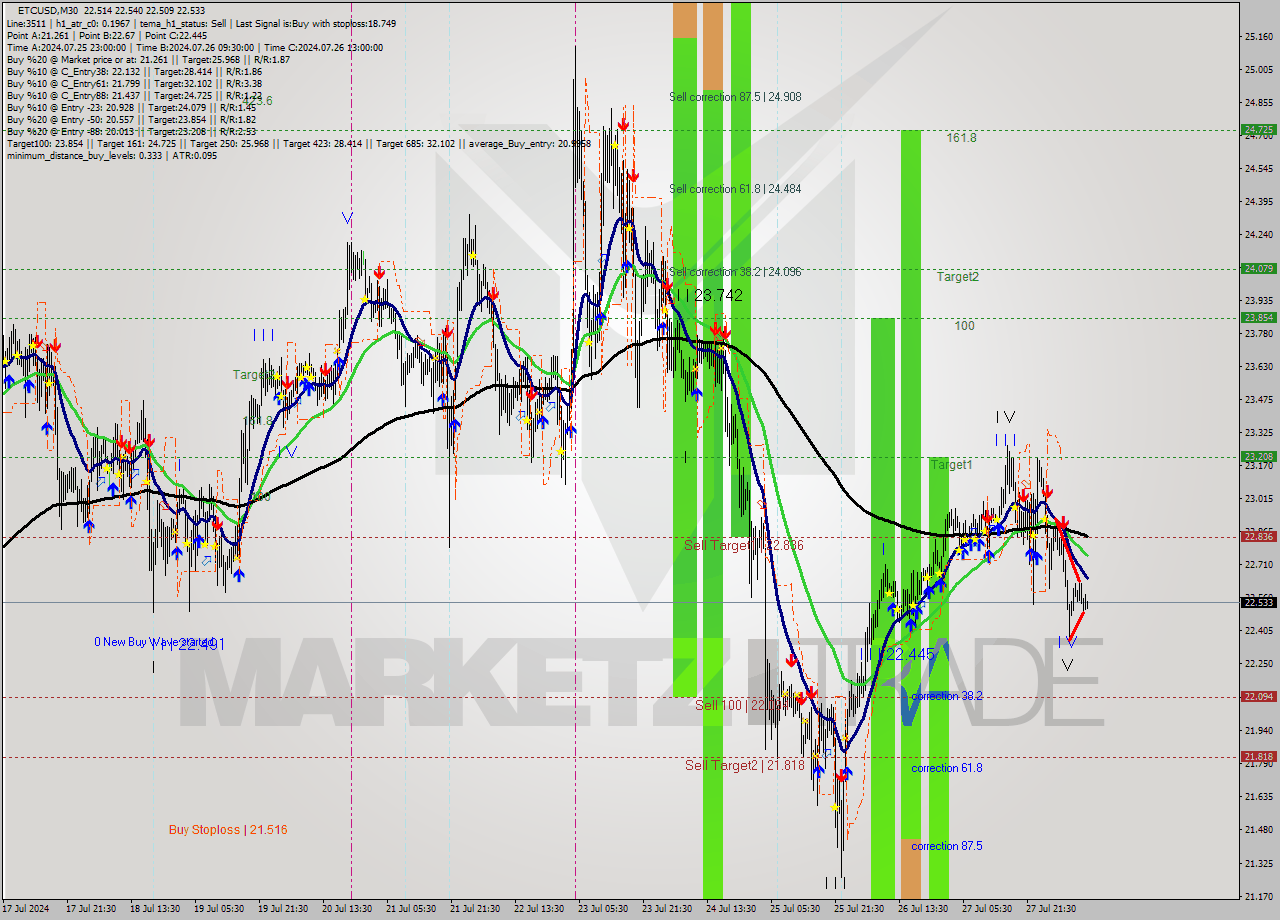Select the 'Sell Target1 | 22.836' label
Viewport: 1280px width, 920px height.
click(744, 545)
